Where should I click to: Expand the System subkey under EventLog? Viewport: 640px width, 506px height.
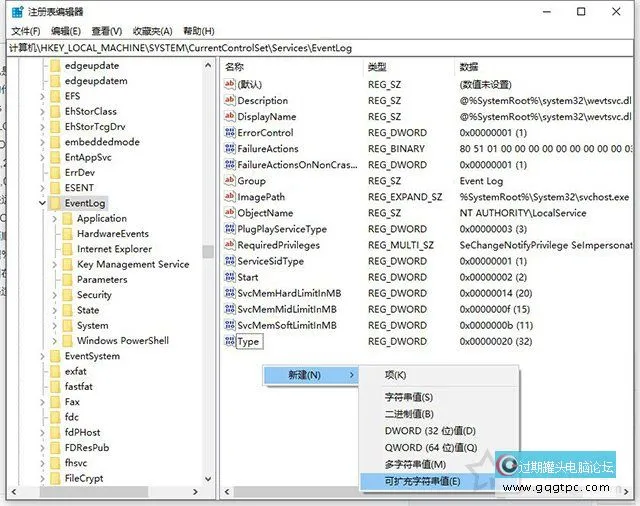(x=55, y=325)
